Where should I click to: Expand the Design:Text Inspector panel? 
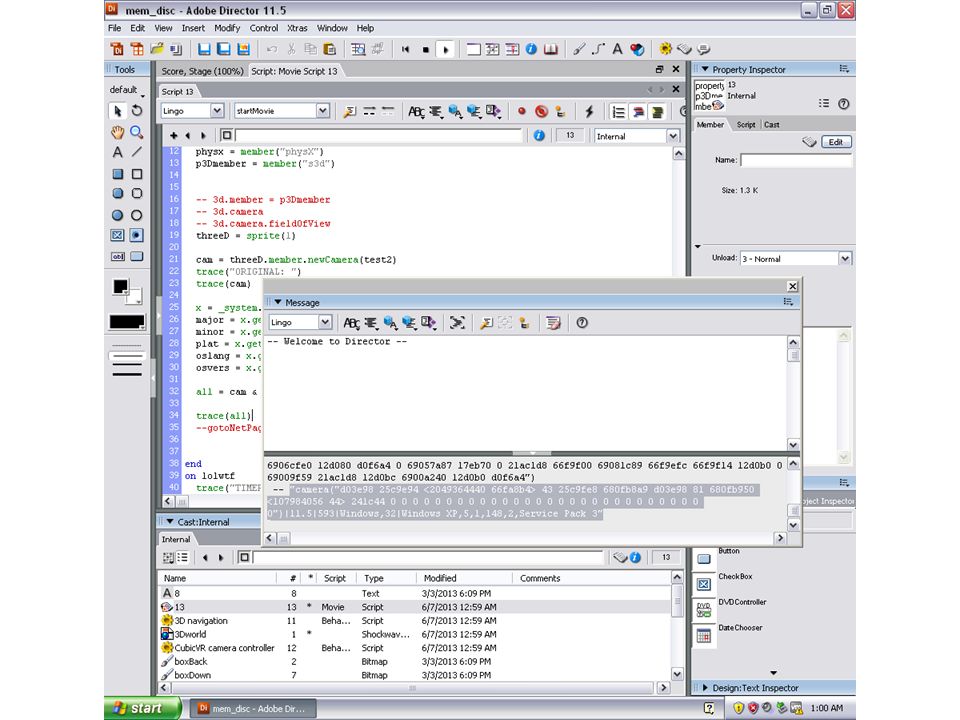click(705, 688)
